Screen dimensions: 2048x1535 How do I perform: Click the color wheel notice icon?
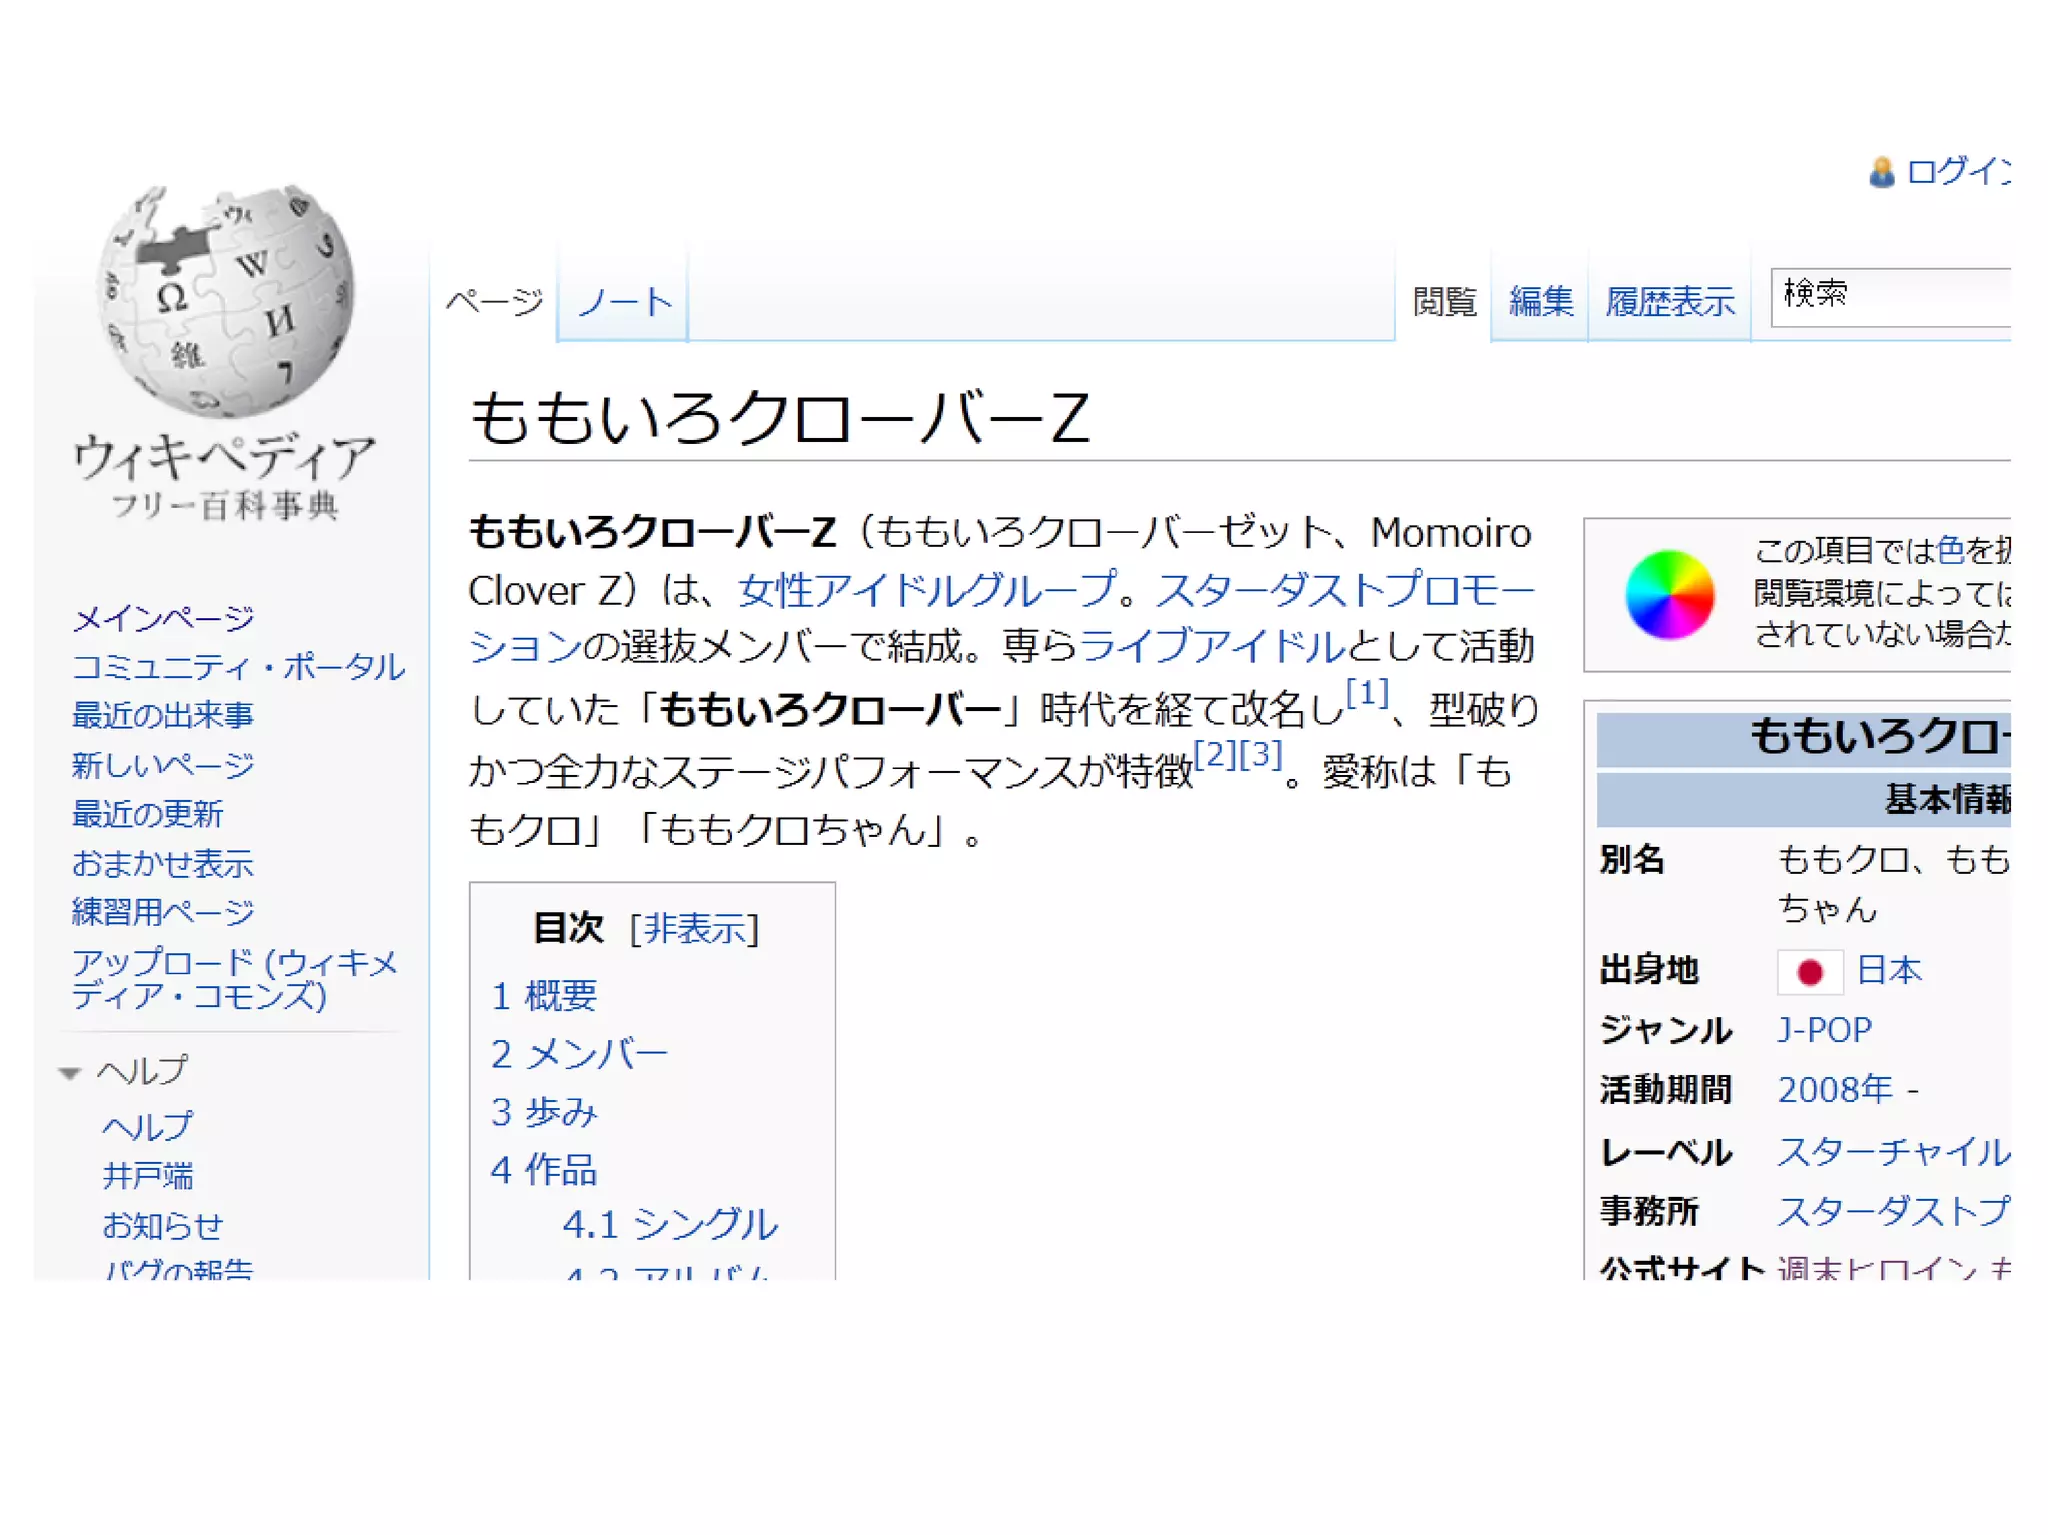point(1669,594)
